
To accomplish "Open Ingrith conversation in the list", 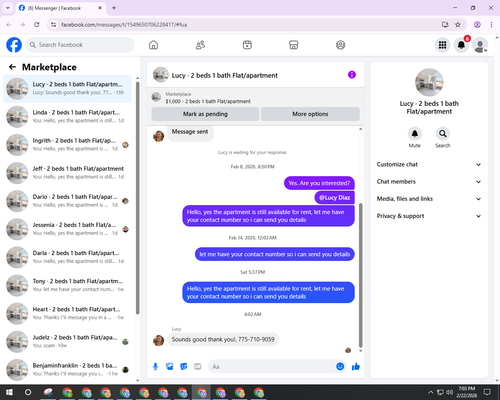I will [67, 145].
